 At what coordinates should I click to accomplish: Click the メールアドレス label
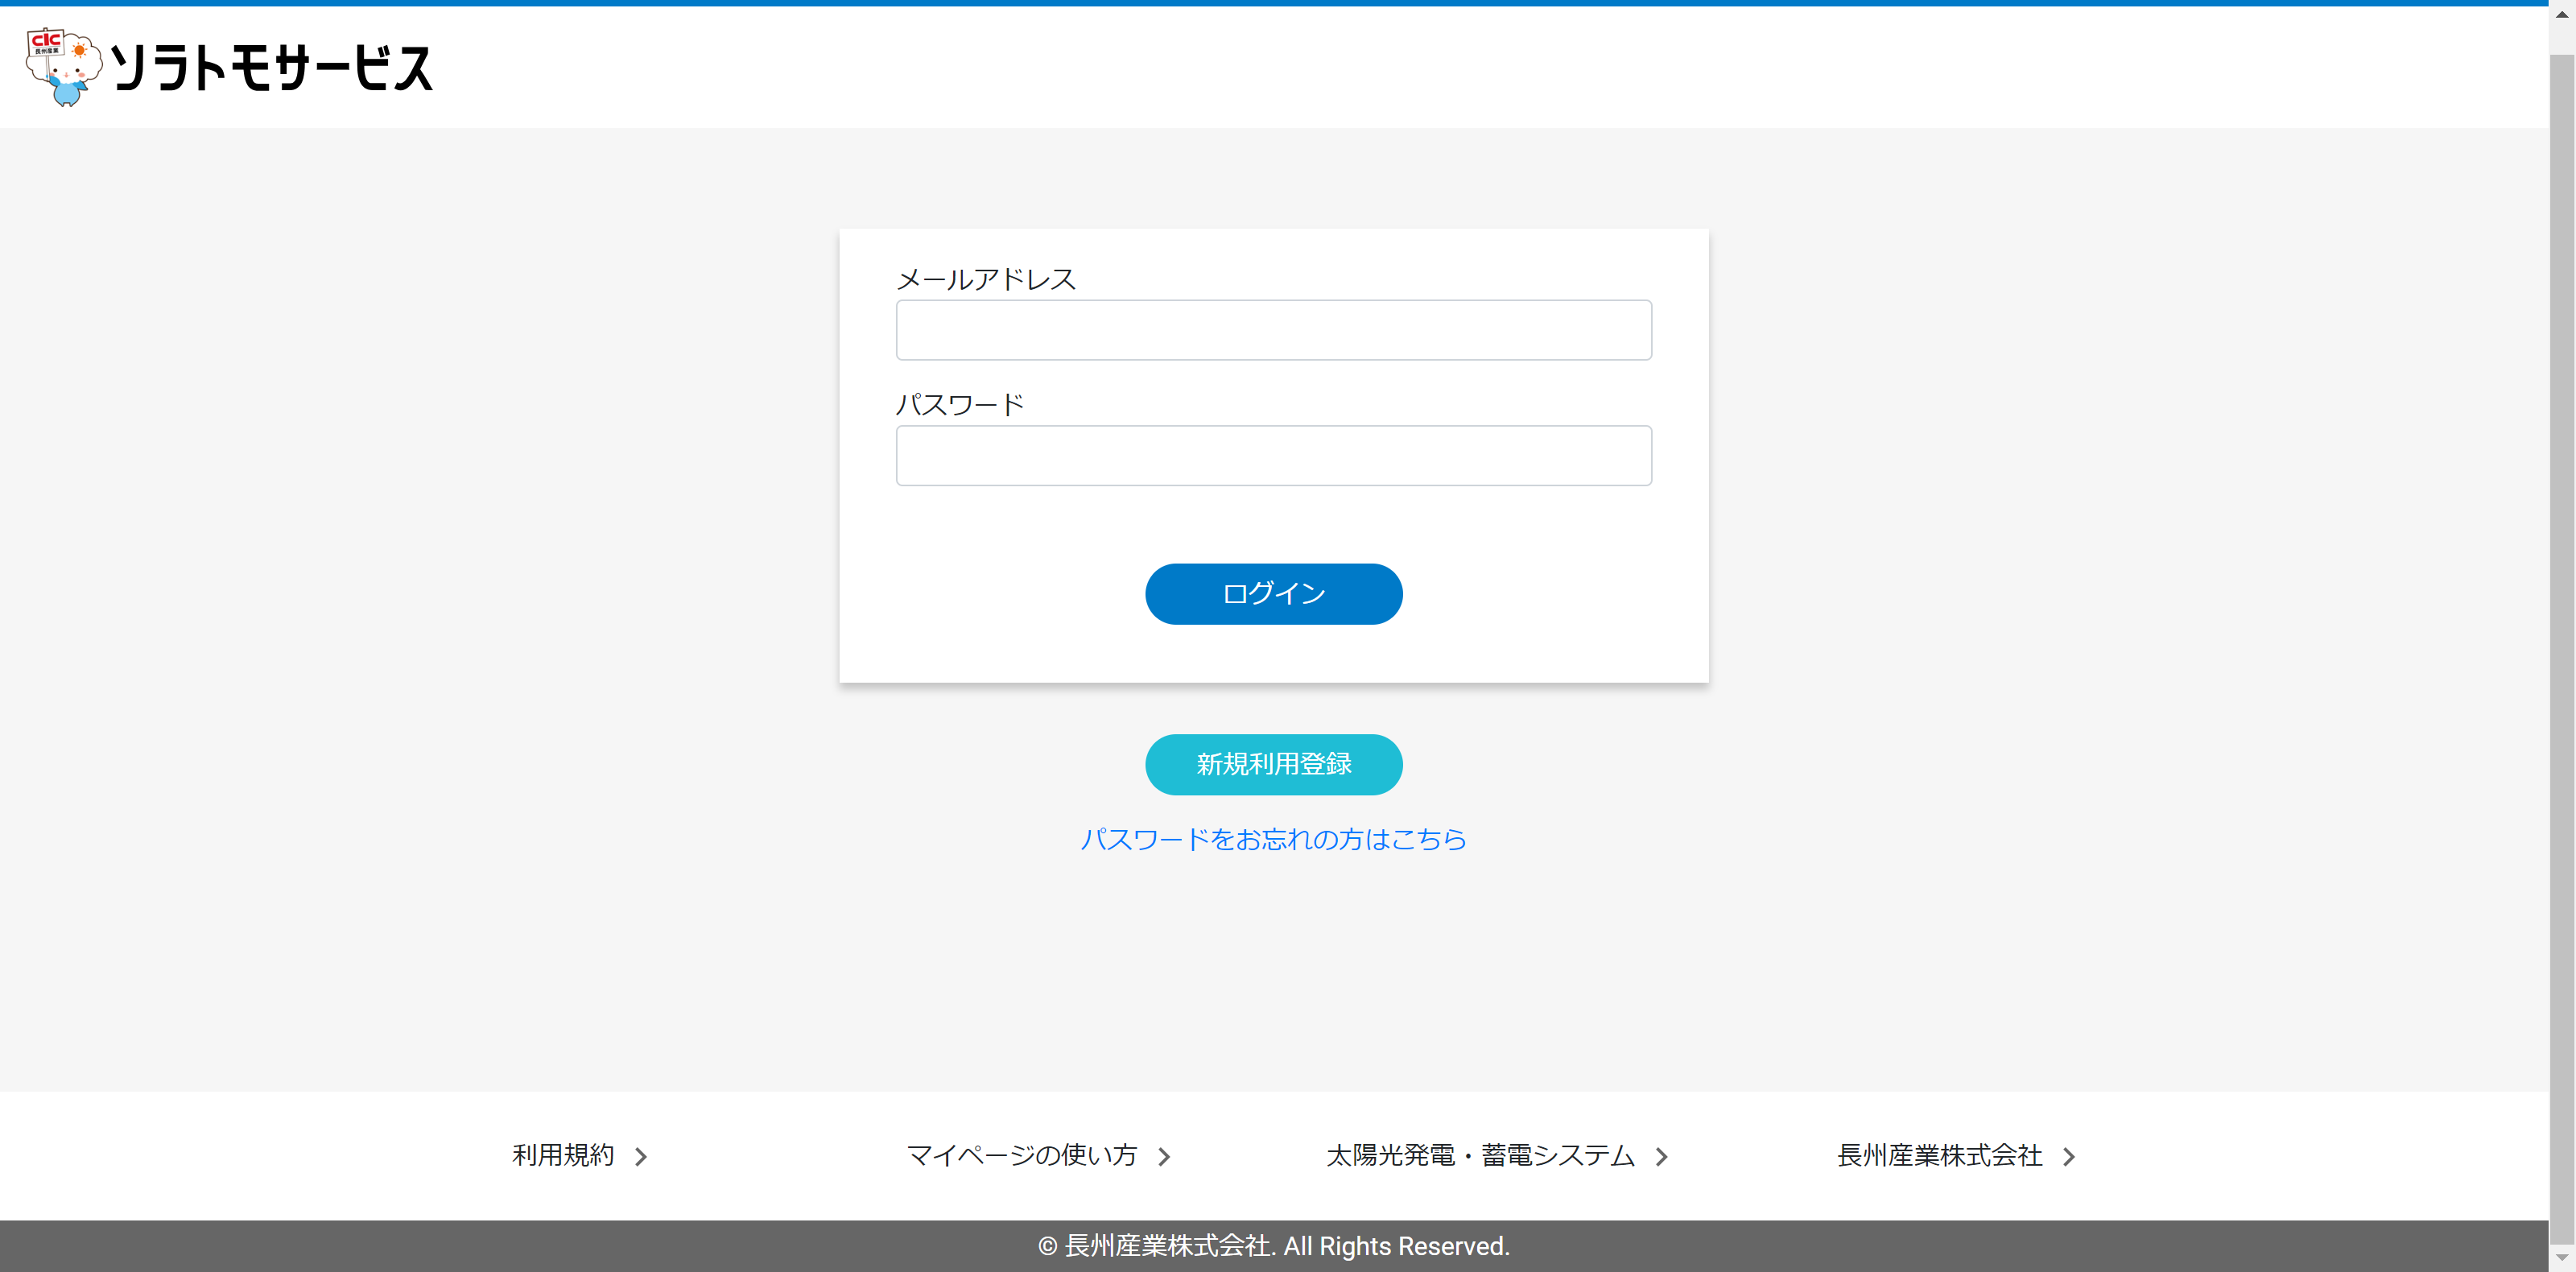point(986,279)
